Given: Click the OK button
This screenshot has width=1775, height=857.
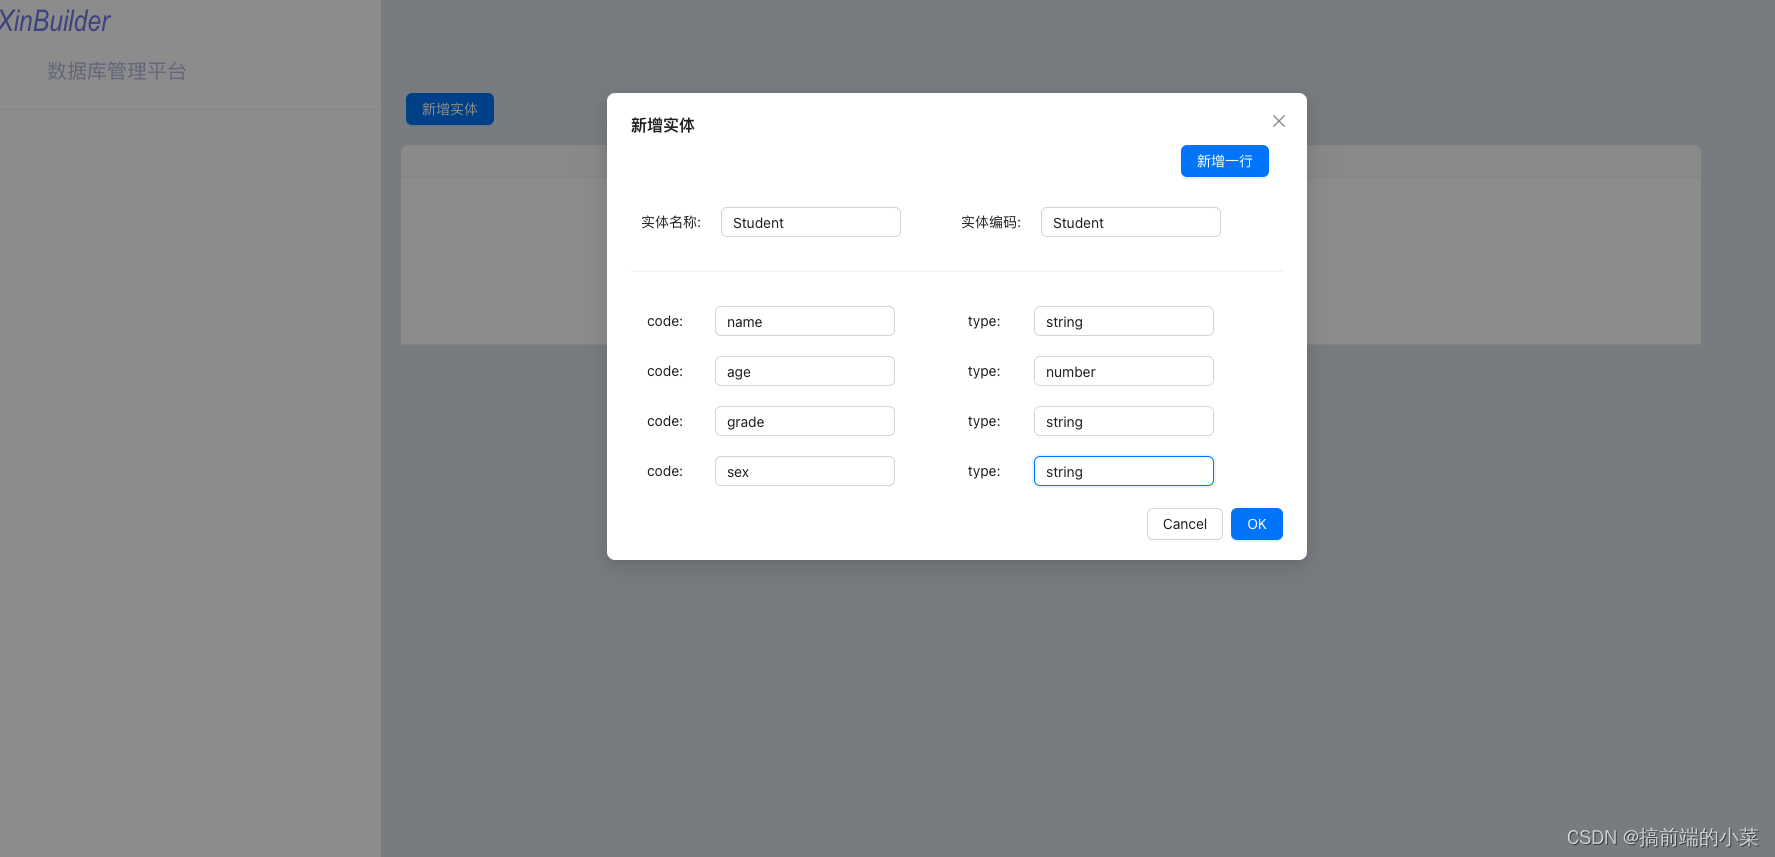Looking at the screenshot, I should point(1256,524).
